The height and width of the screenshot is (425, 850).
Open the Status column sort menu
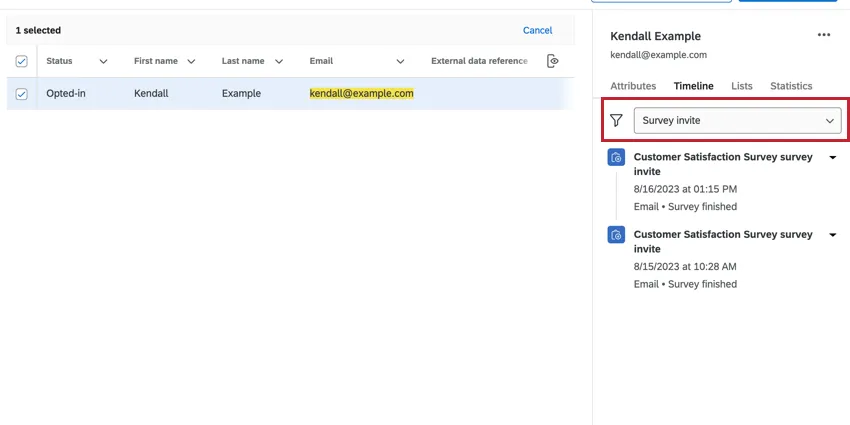(103, 61)
